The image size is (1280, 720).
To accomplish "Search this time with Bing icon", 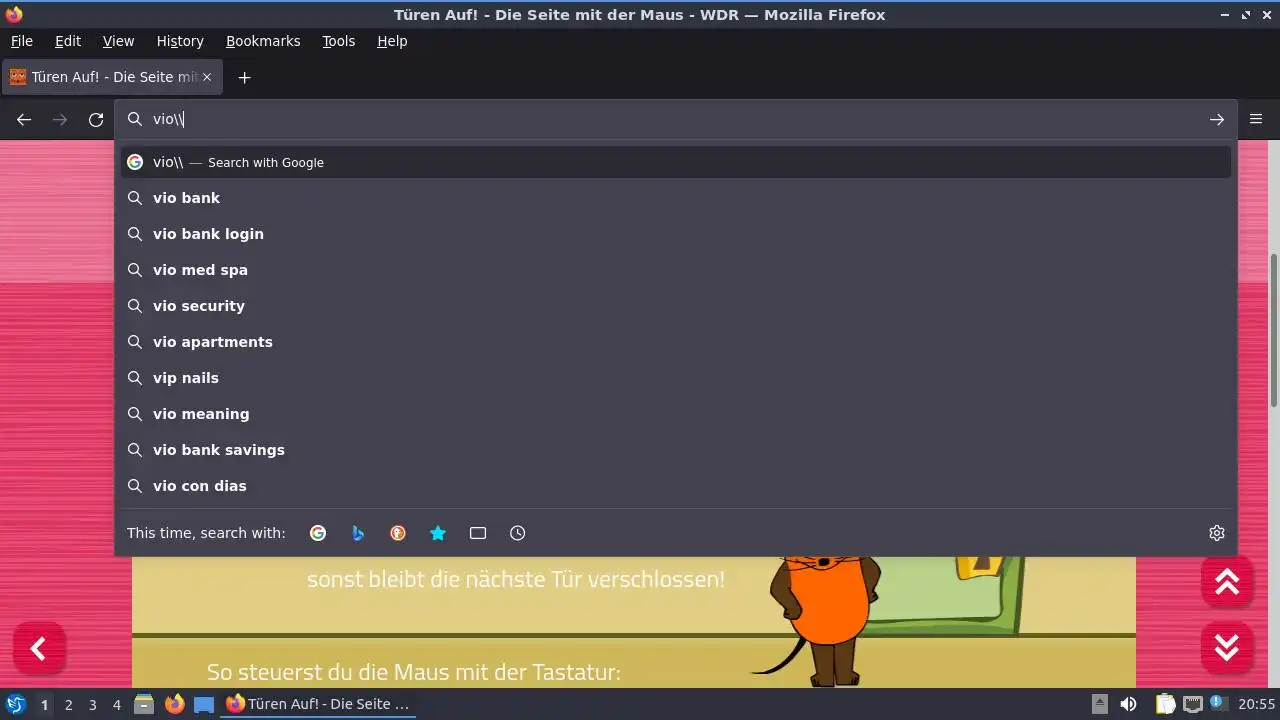I will (x=358, y=533).
